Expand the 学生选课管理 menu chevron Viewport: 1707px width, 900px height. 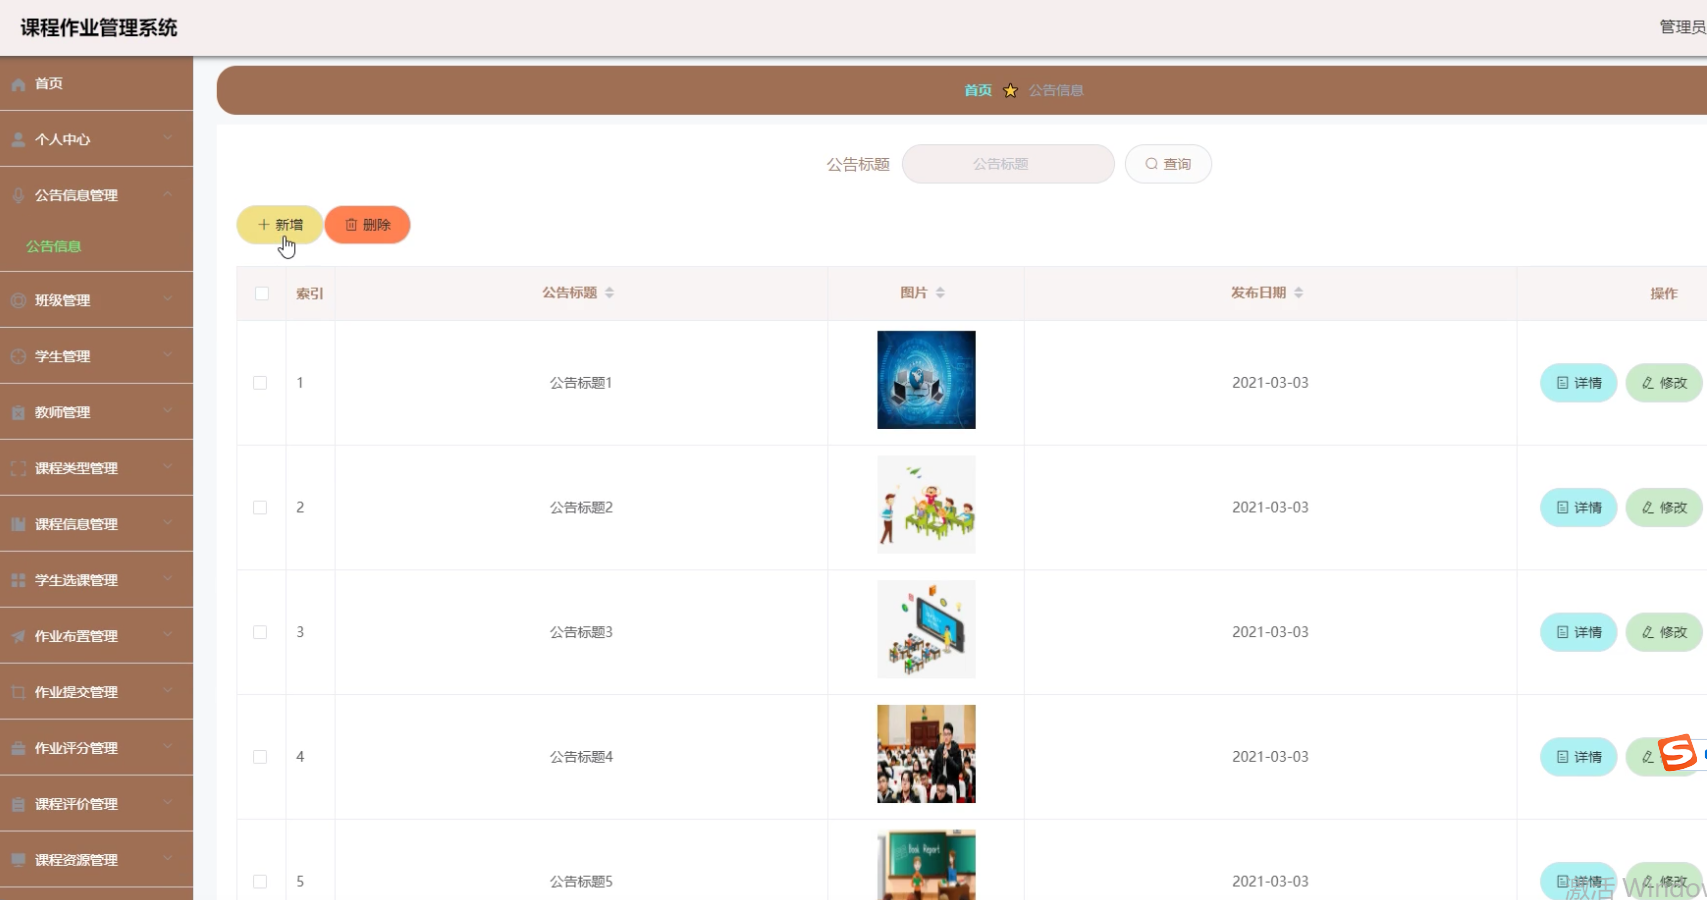[168, 578]
